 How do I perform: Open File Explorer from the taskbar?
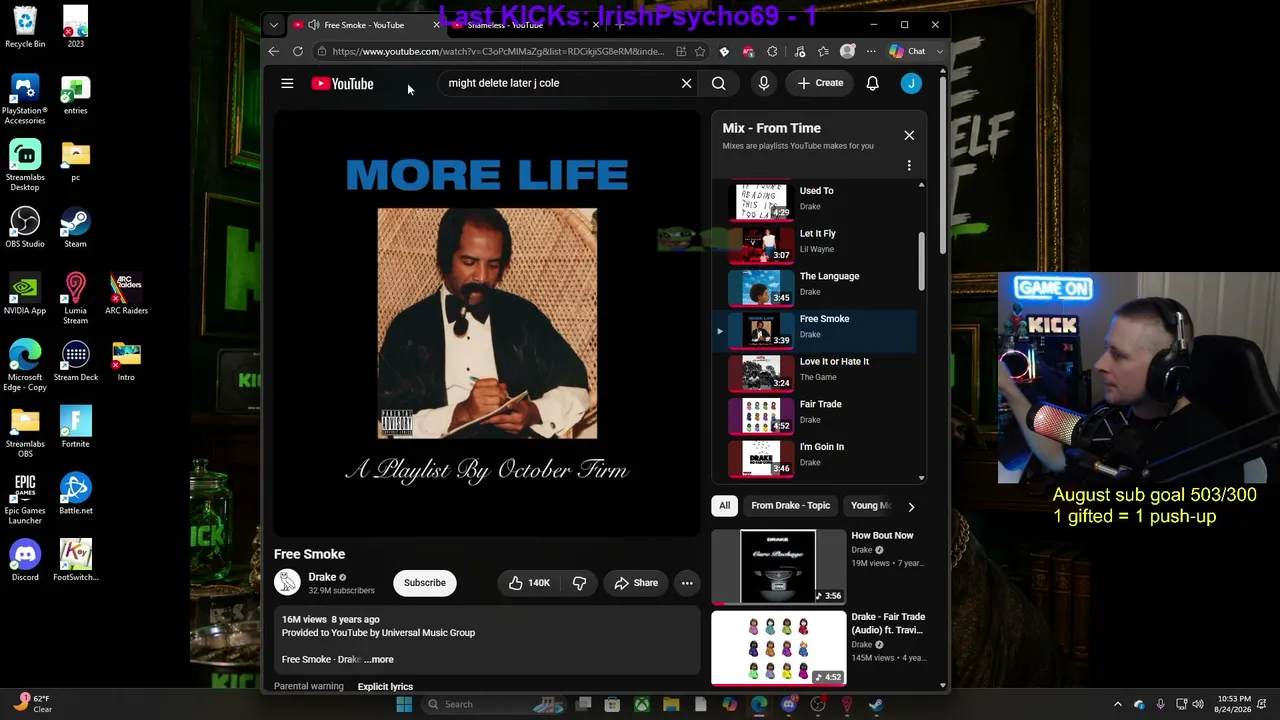pyautogui.click(x=671, y=704)
